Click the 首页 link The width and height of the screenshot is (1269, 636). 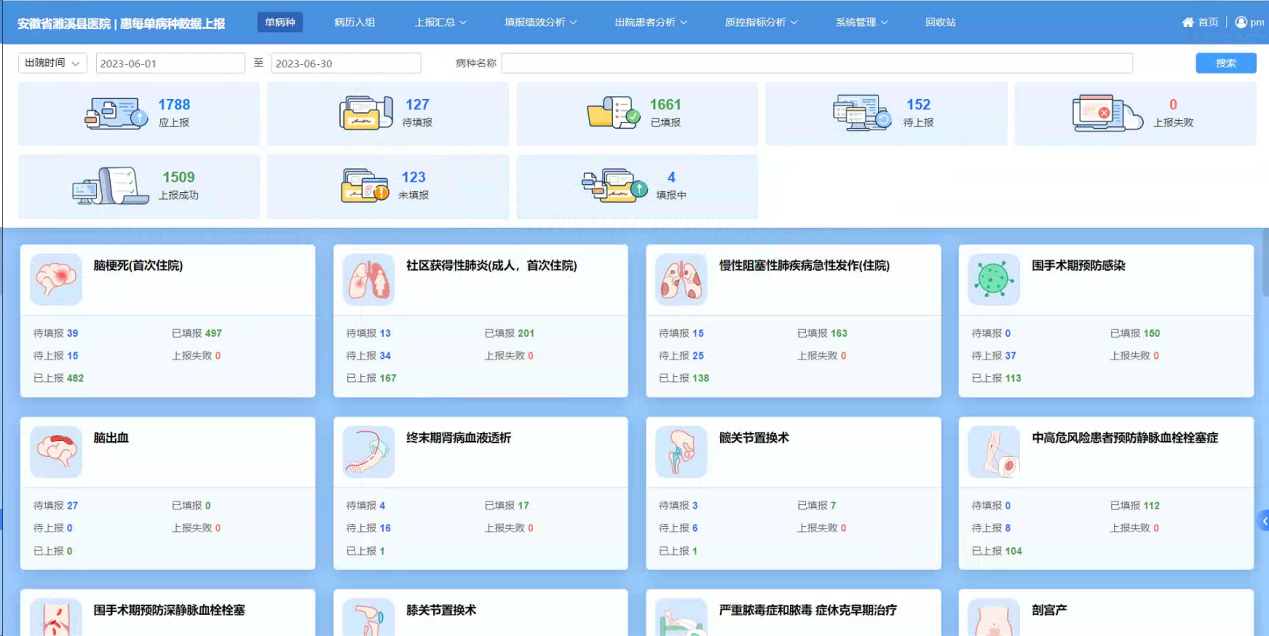[x=1208, y=22]
